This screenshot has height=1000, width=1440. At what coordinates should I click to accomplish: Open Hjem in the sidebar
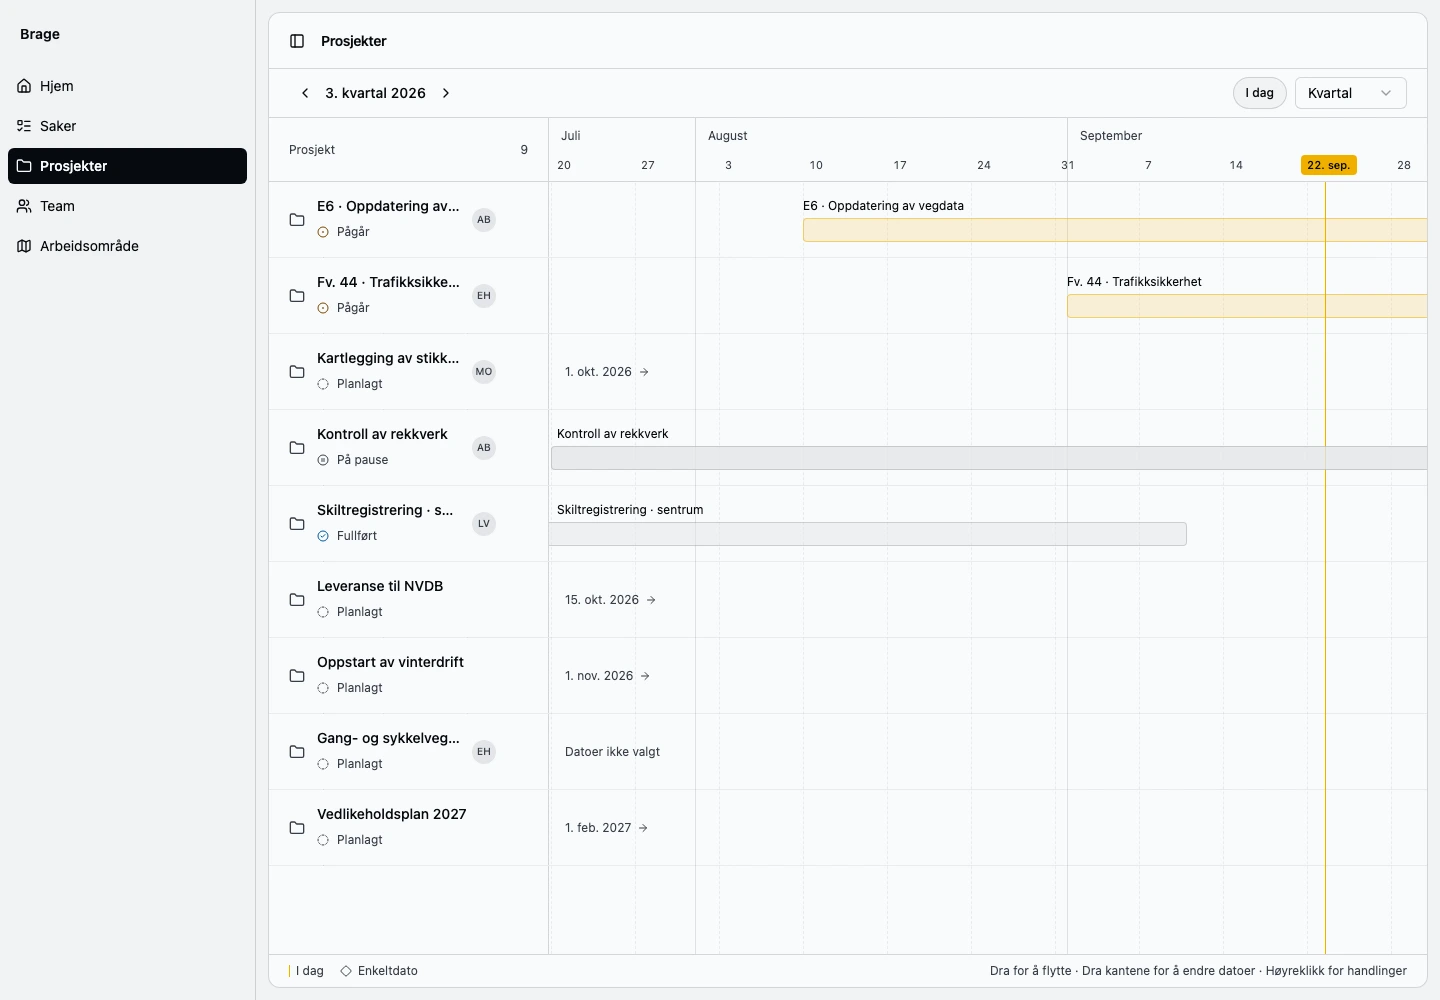[x=127, y=86]
